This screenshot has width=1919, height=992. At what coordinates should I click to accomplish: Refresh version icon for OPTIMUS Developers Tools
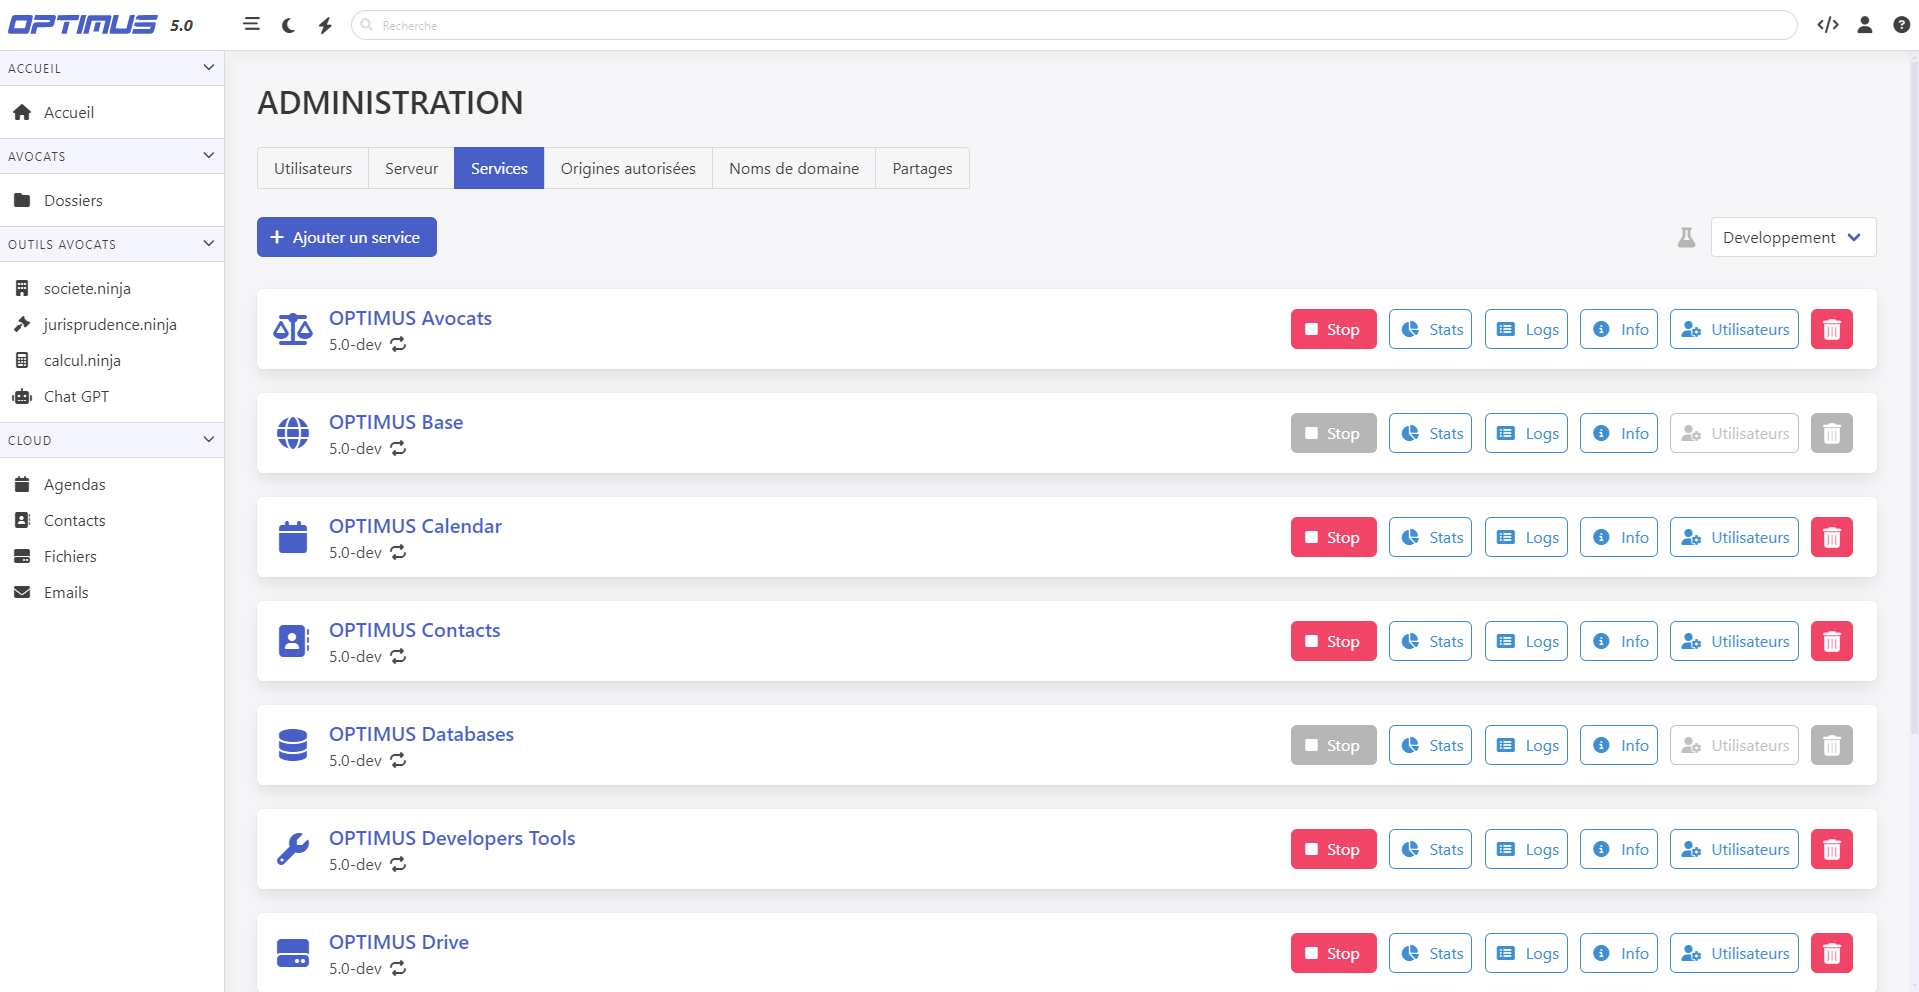pos(398,864)
